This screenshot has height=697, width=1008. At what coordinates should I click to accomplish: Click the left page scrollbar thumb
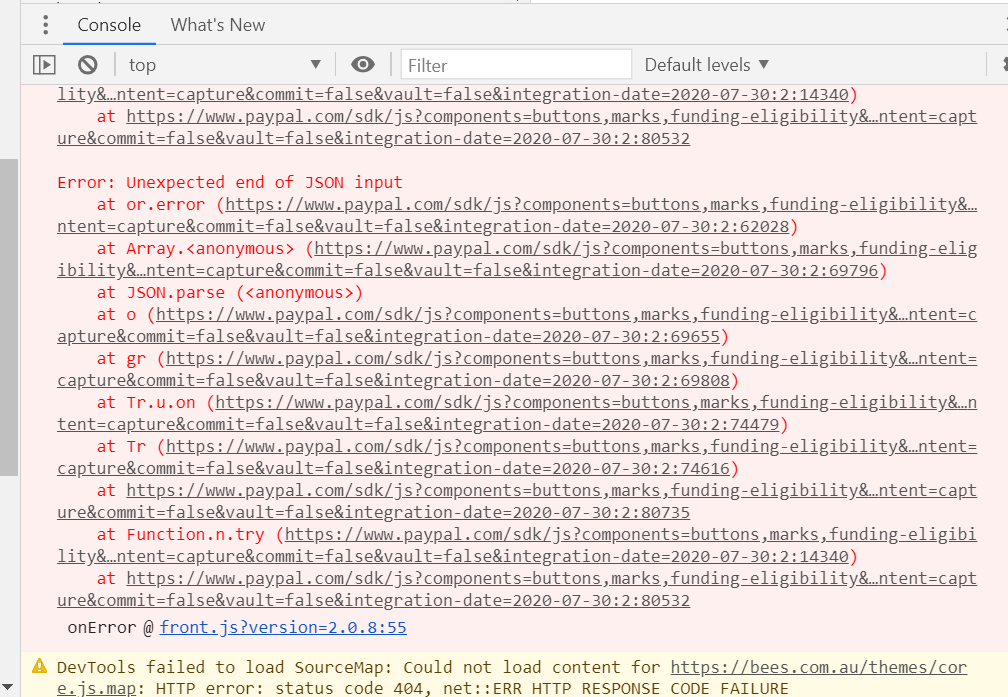coord(9,317)
